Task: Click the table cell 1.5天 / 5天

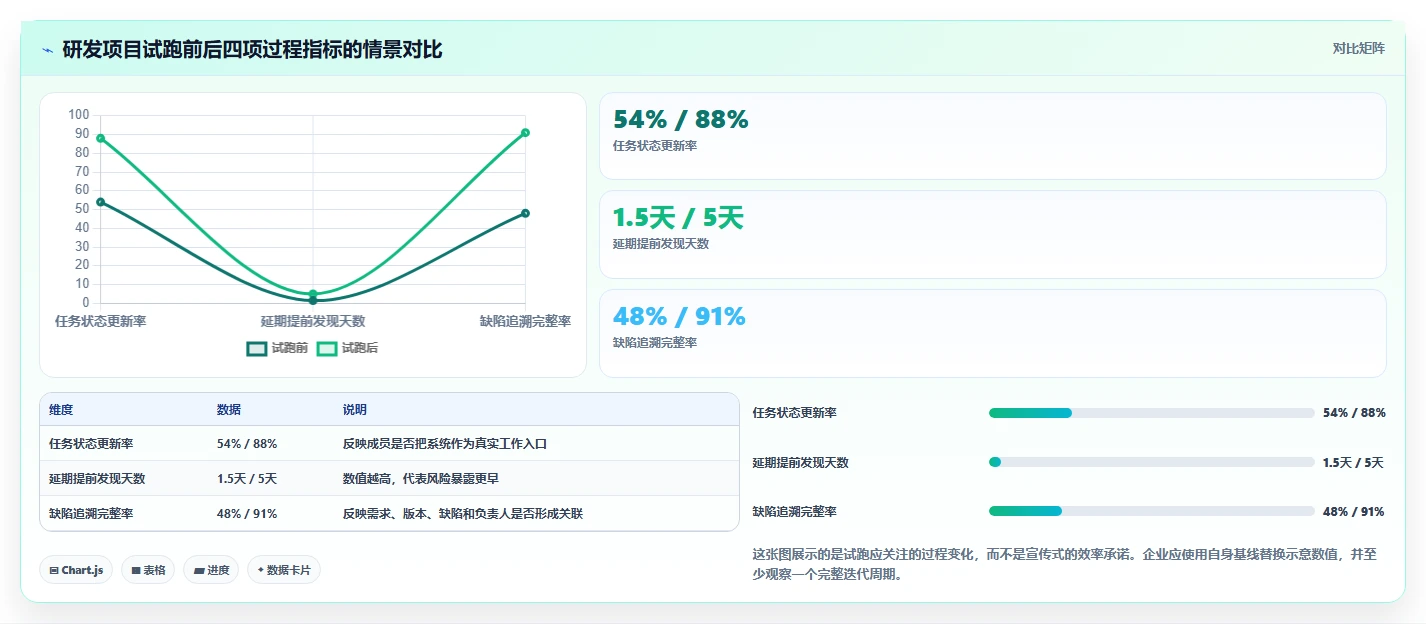Action: point(247,479)
